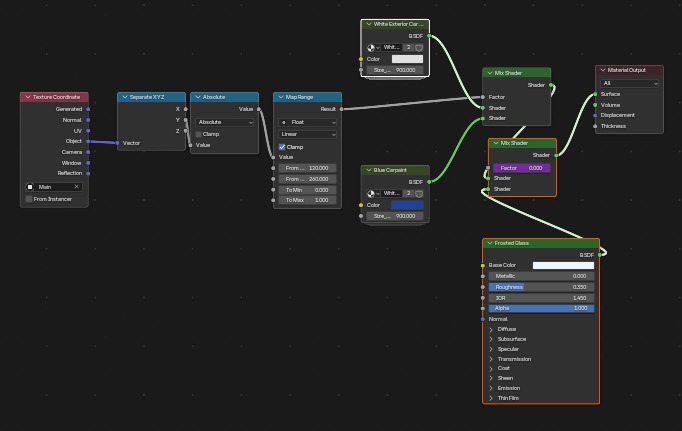Collapse the Texture Coordinate node
682x431 pixels.
pos(28,97)
